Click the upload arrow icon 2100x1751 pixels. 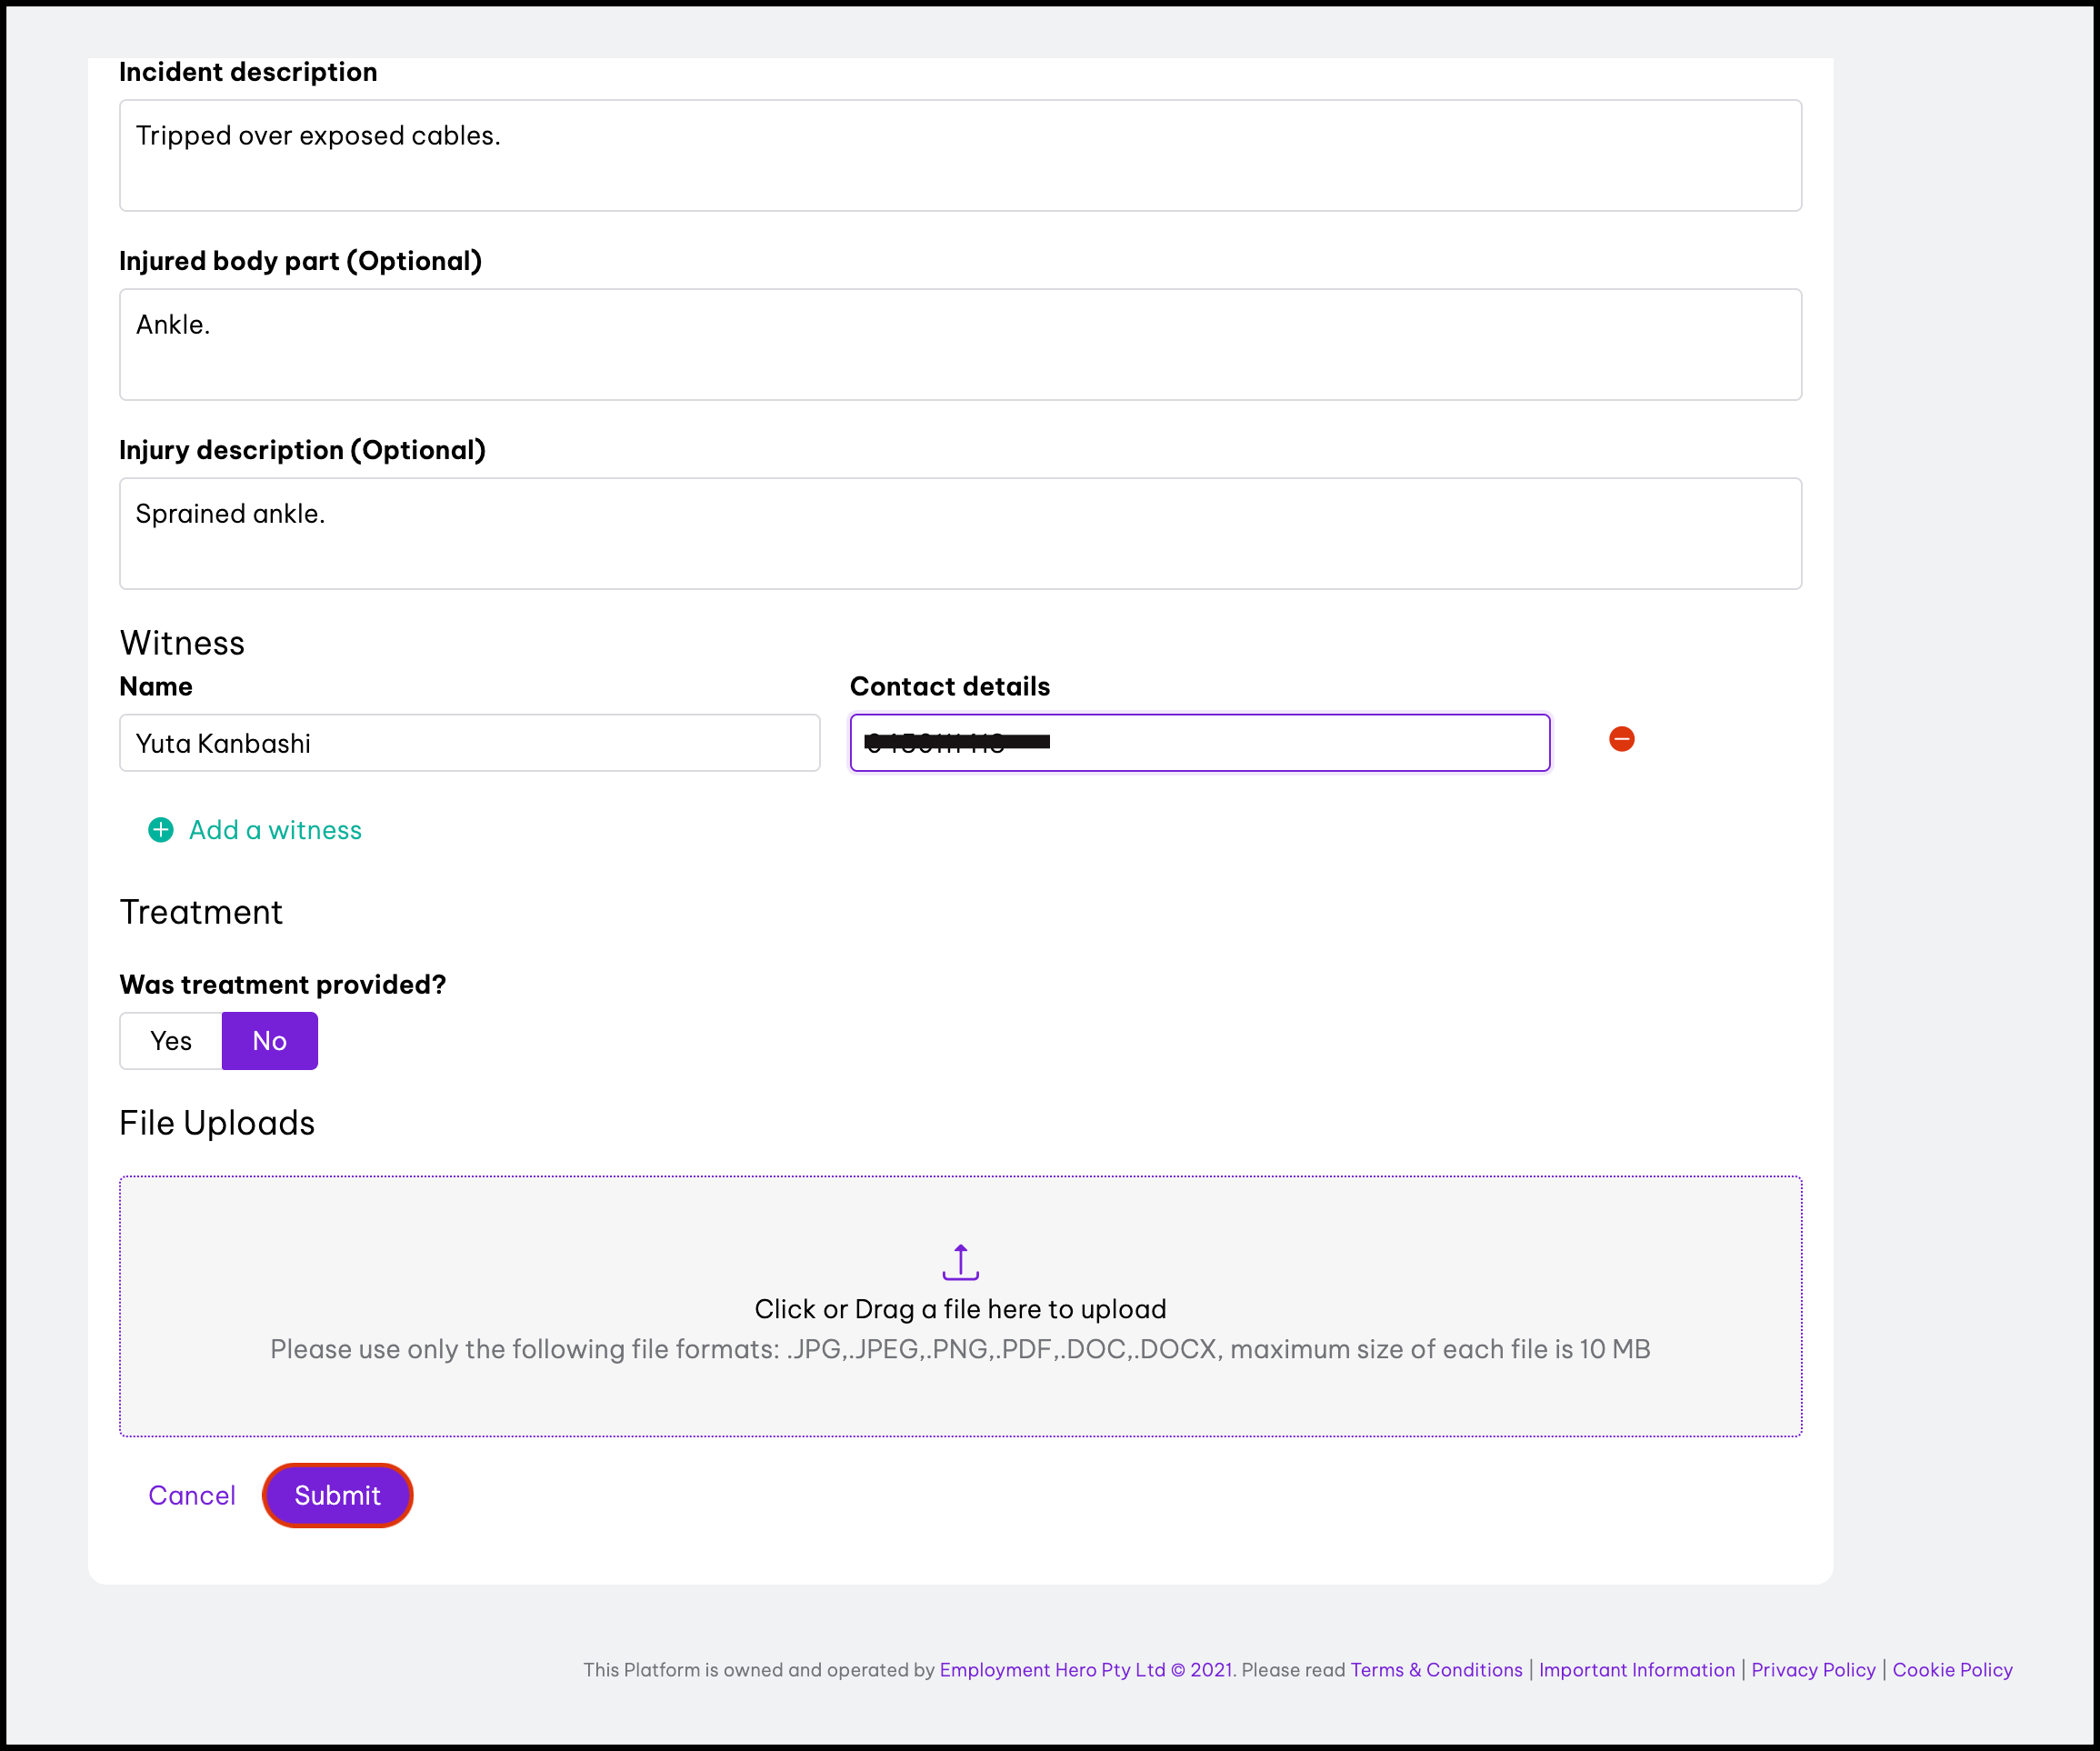(960, 1262)
